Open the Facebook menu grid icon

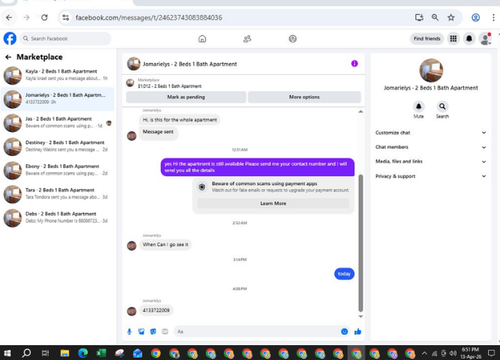(x=453, y=39)
